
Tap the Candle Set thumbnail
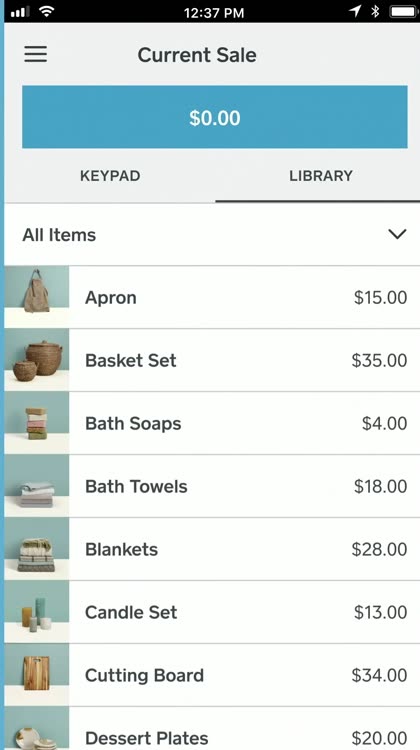[37, 612]
